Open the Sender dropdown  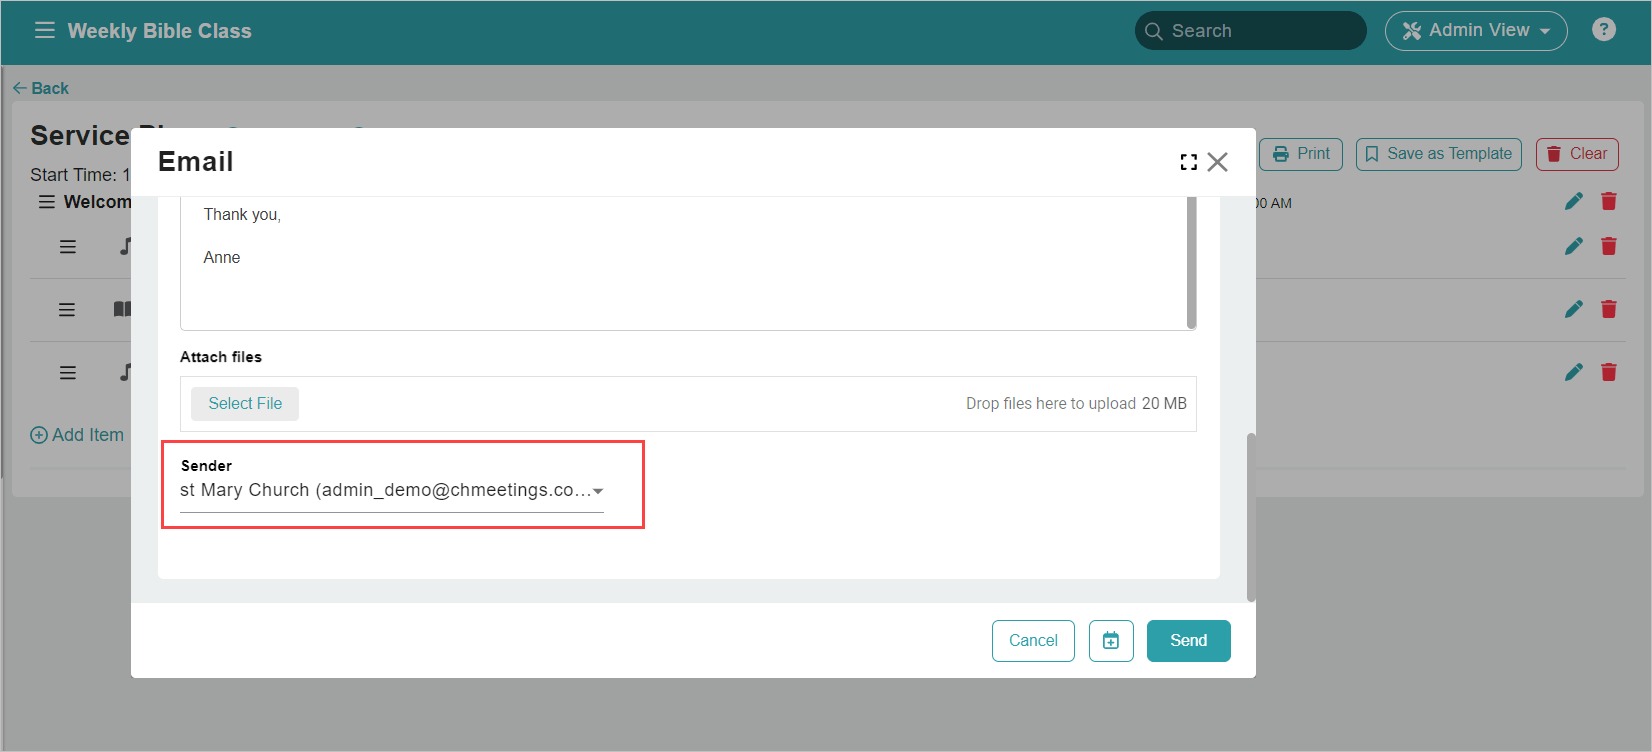click(x=392, y=491)
